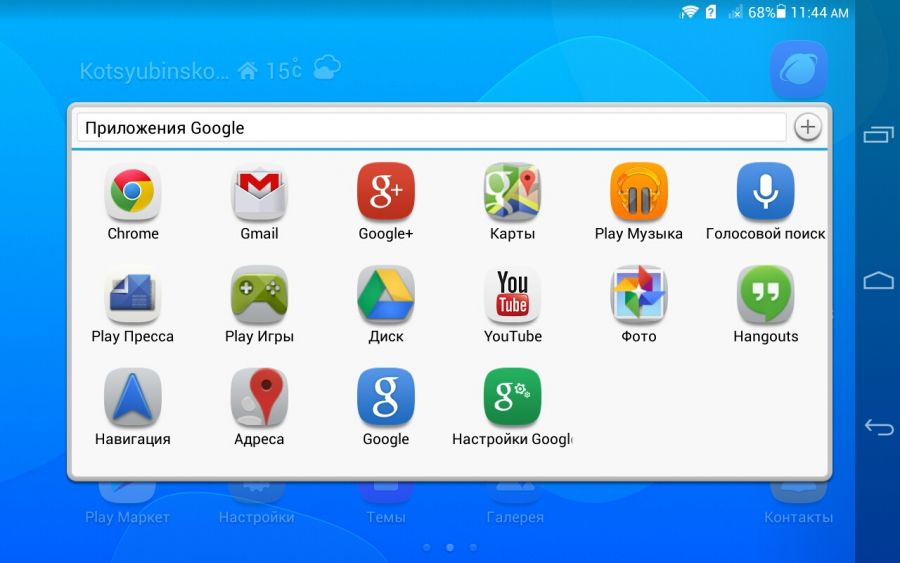
Task: Open the Chrome browser app
Action: coord(133,192)
